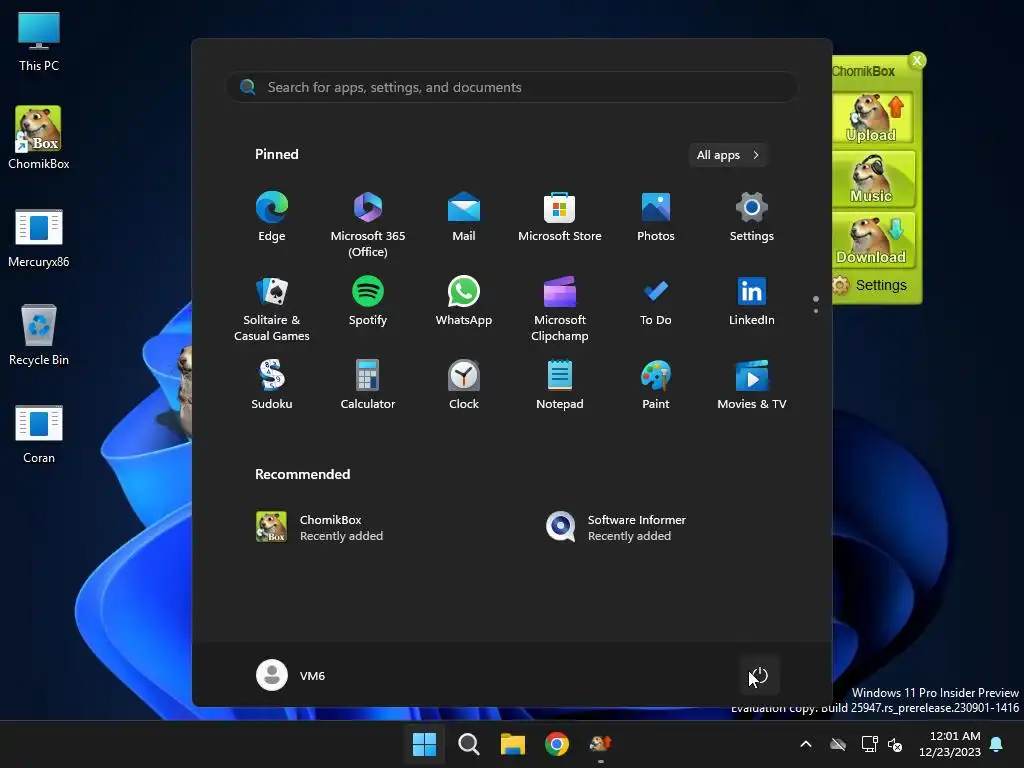The width and height of the screenshot is (1024, 768).
Task: Select Coran desktop icon
Action: [39, 434]
